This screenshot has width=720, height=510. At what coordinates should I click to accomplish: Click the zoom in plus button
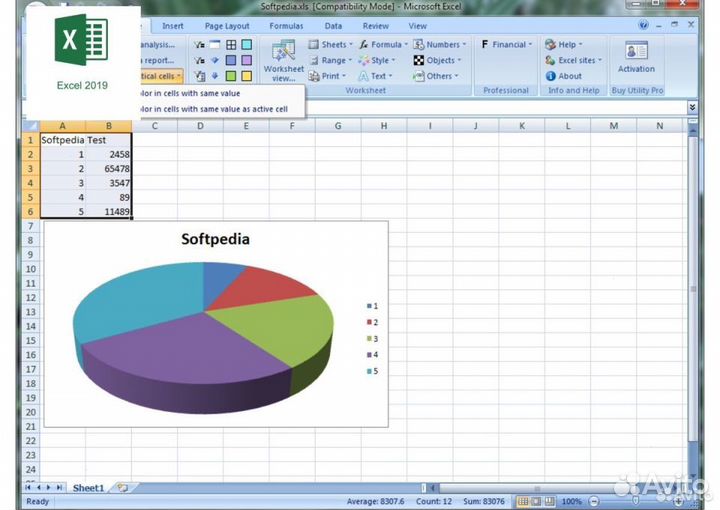(678, 501)
